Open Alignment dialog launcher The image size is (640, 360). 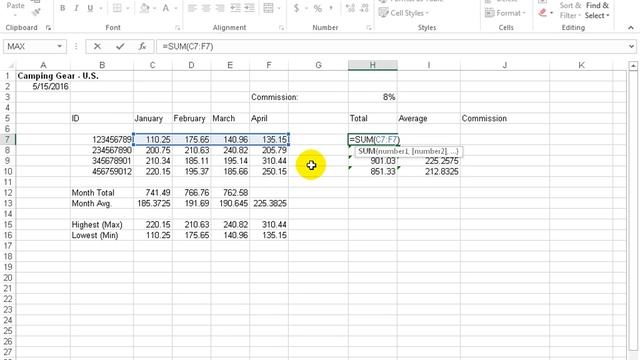click(x=282, y=28)
